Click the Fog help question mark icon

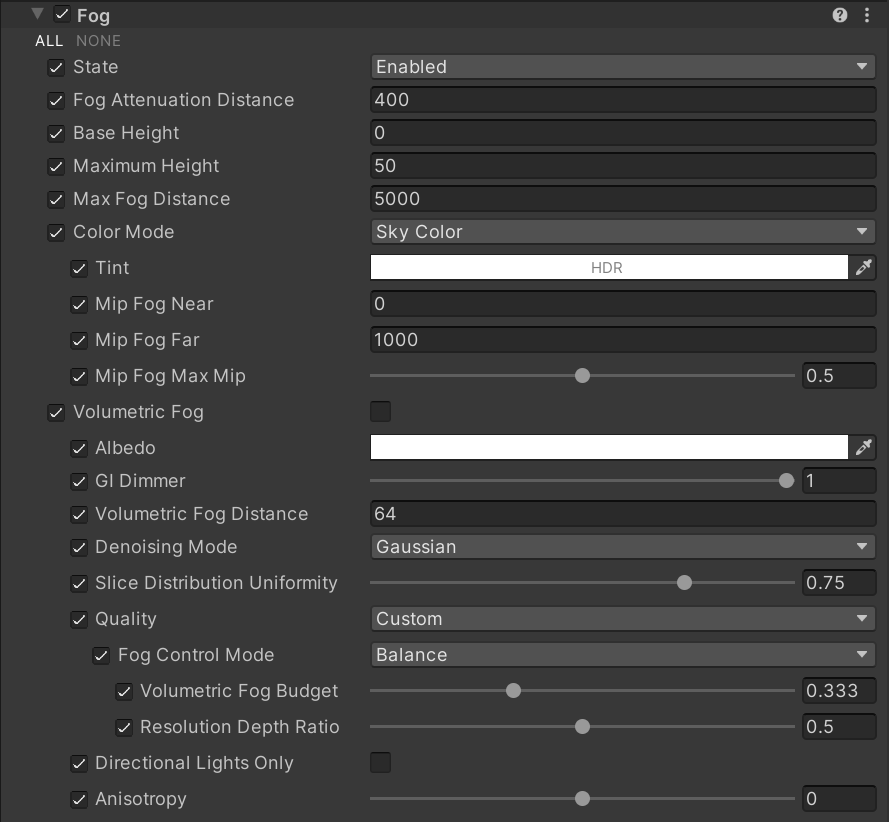840,15
